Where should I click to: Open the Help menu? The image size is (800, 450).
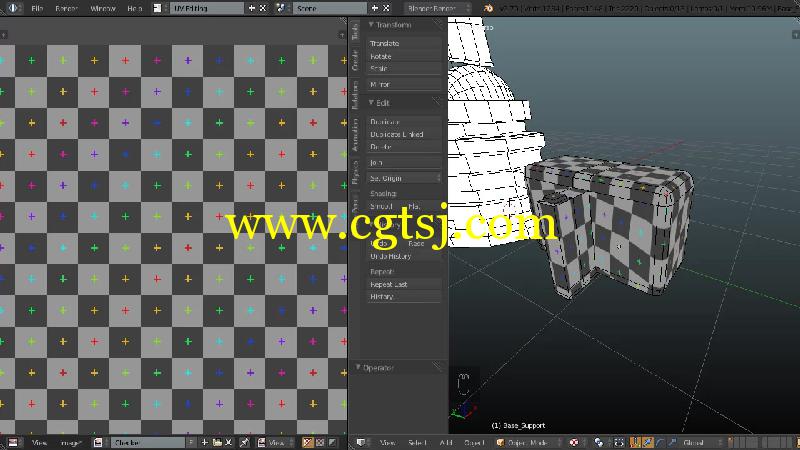coord(134,9)
